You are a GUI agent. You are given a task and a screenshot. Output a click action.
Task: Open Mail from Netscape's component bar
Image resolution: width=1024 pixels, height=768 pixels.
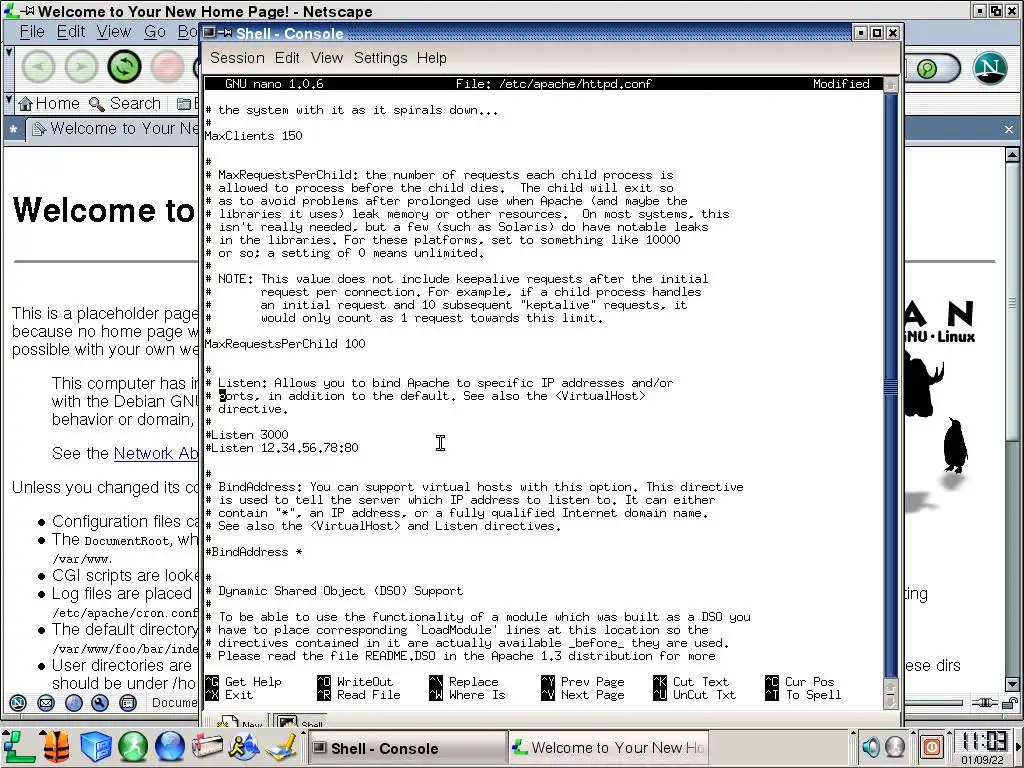(46, 703)
